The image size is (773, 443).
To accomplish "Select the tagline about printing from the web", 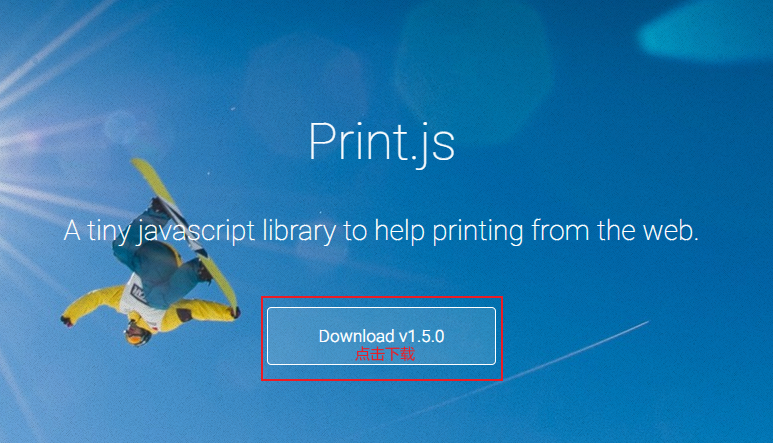I will [x=381, y=231].
